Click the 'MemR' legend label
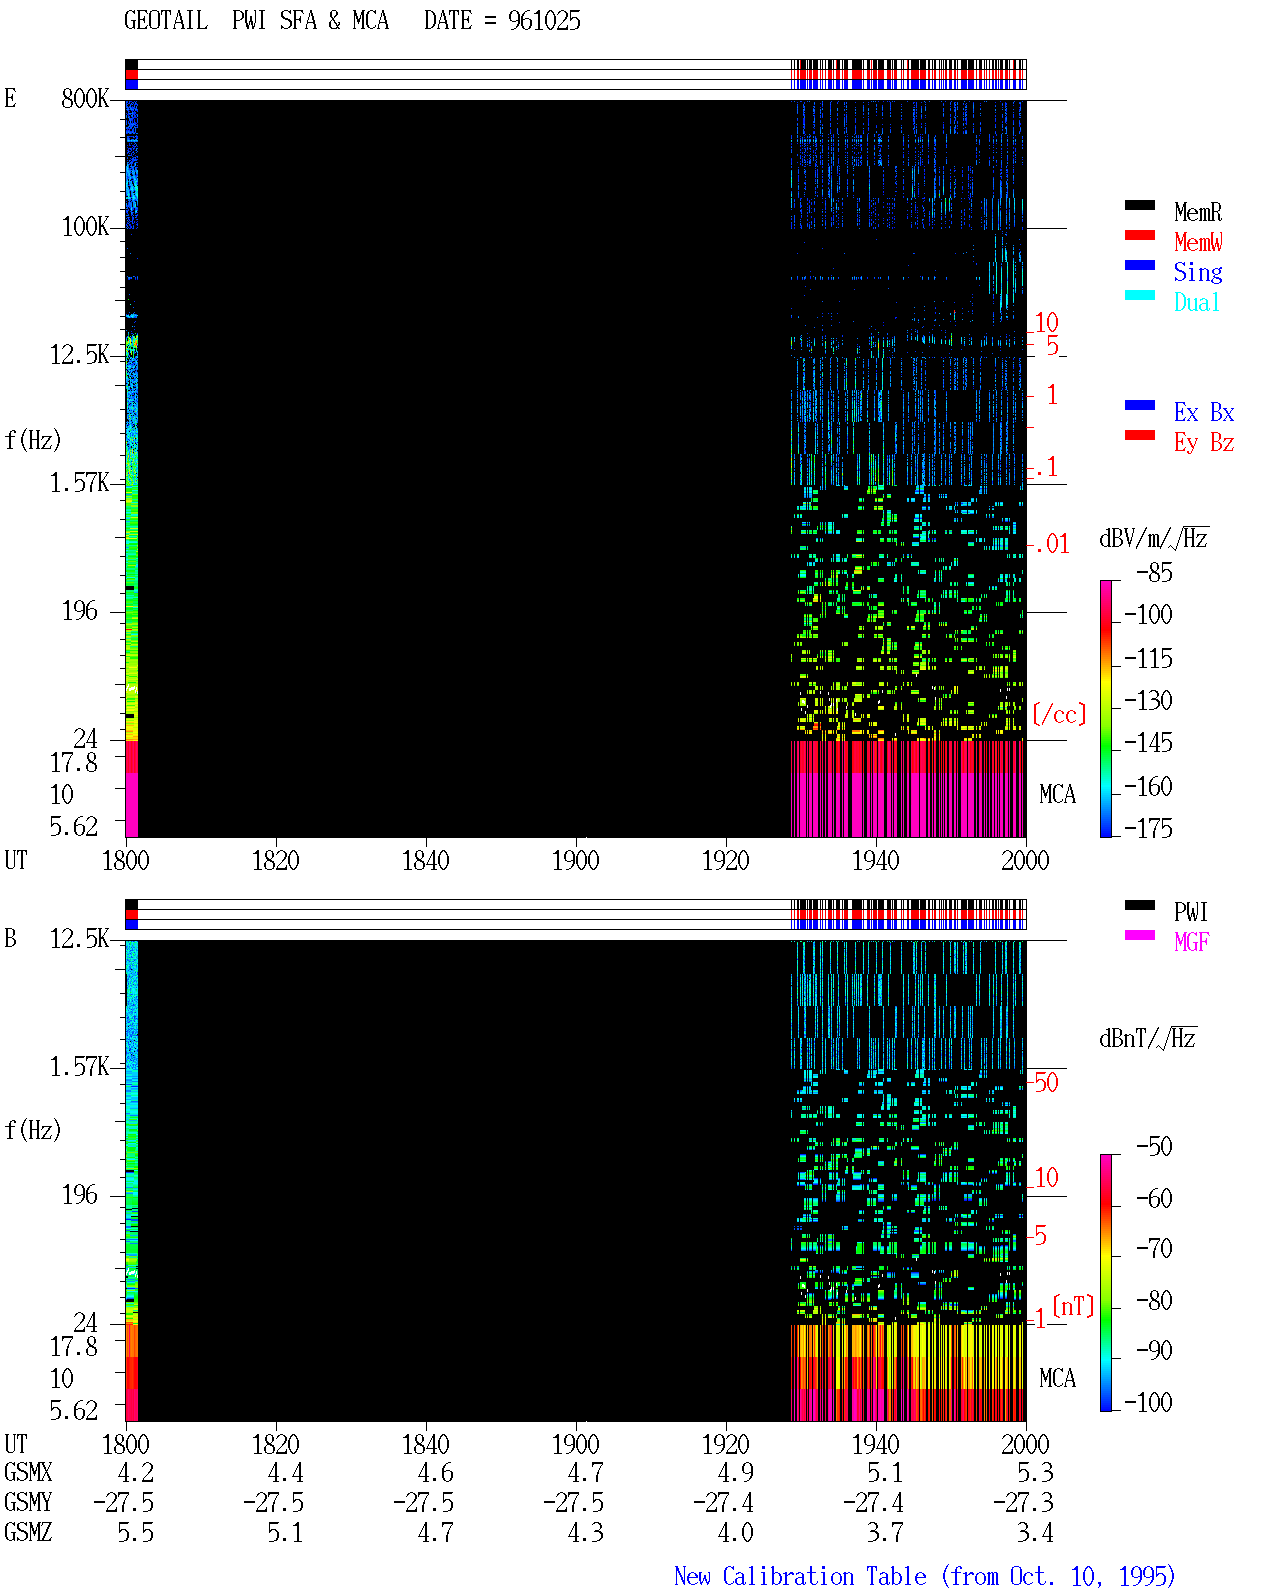Screen dimensions: 1280x1593 (1198, 212)
